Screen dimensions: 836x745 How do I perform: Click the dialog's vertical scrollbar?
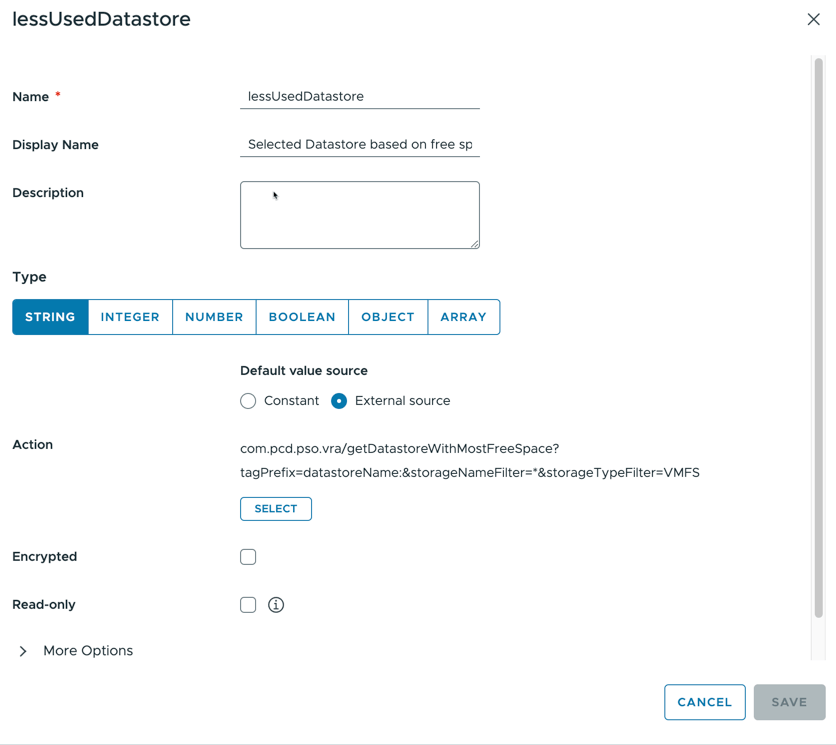click(x=818, y=338)
